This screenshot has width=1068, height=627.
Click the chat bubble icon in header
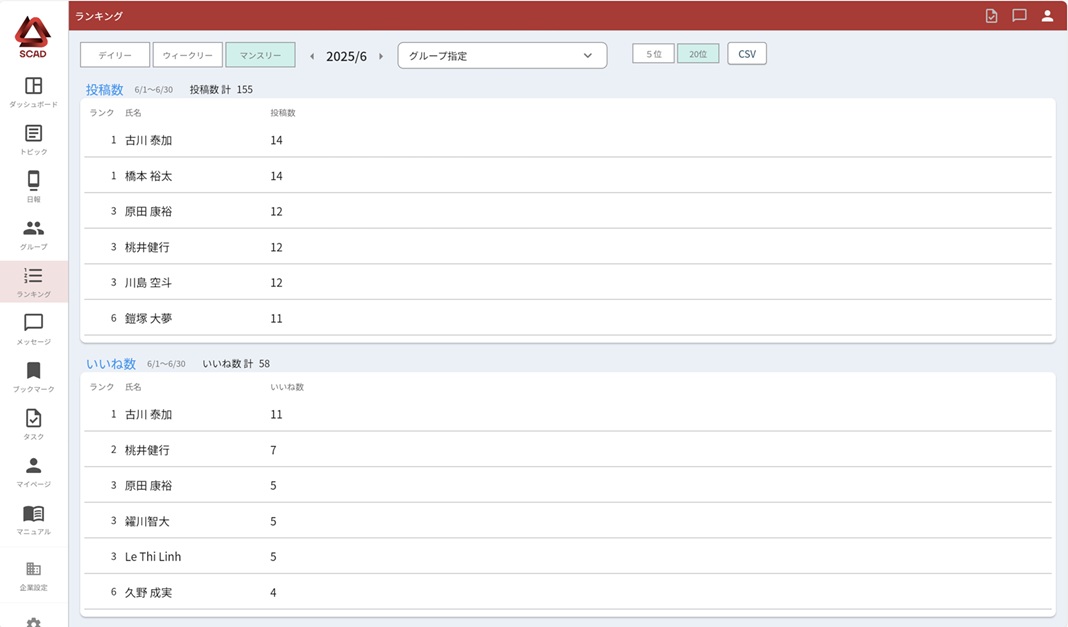pos(1019,16)
